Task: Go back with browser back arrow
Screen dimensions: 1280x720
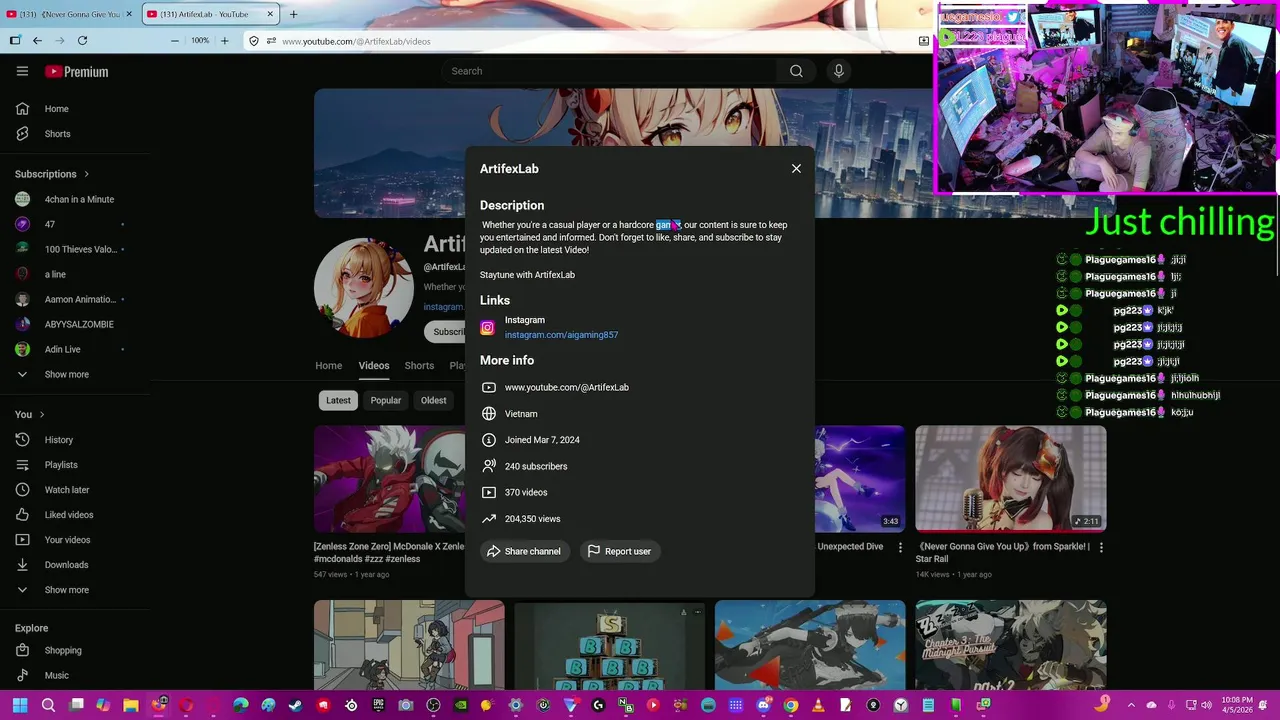Action: click(37, 41)
